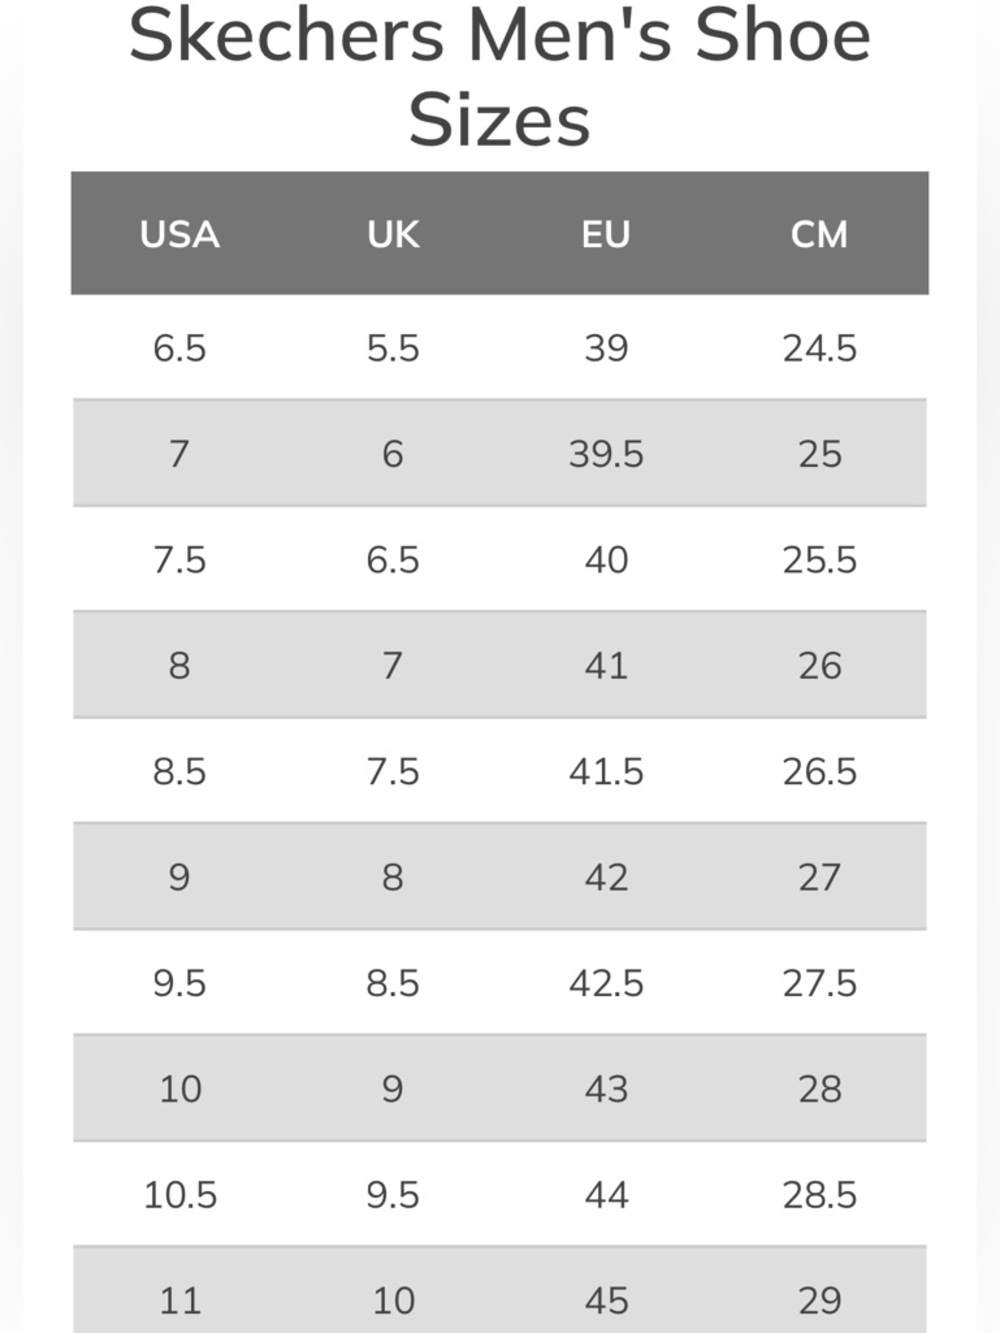1000x1333 pixels.
Task: Select USA size 11 cell
Action: click(x=180, y=1301)
